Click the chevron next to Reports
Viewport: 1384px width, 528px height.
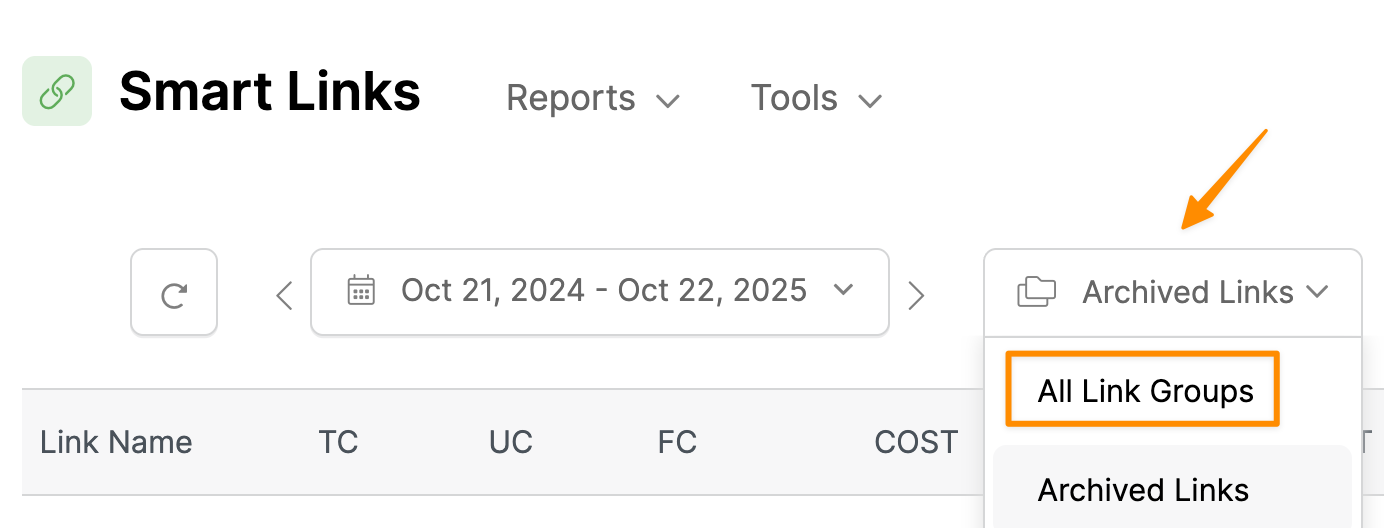667,100
